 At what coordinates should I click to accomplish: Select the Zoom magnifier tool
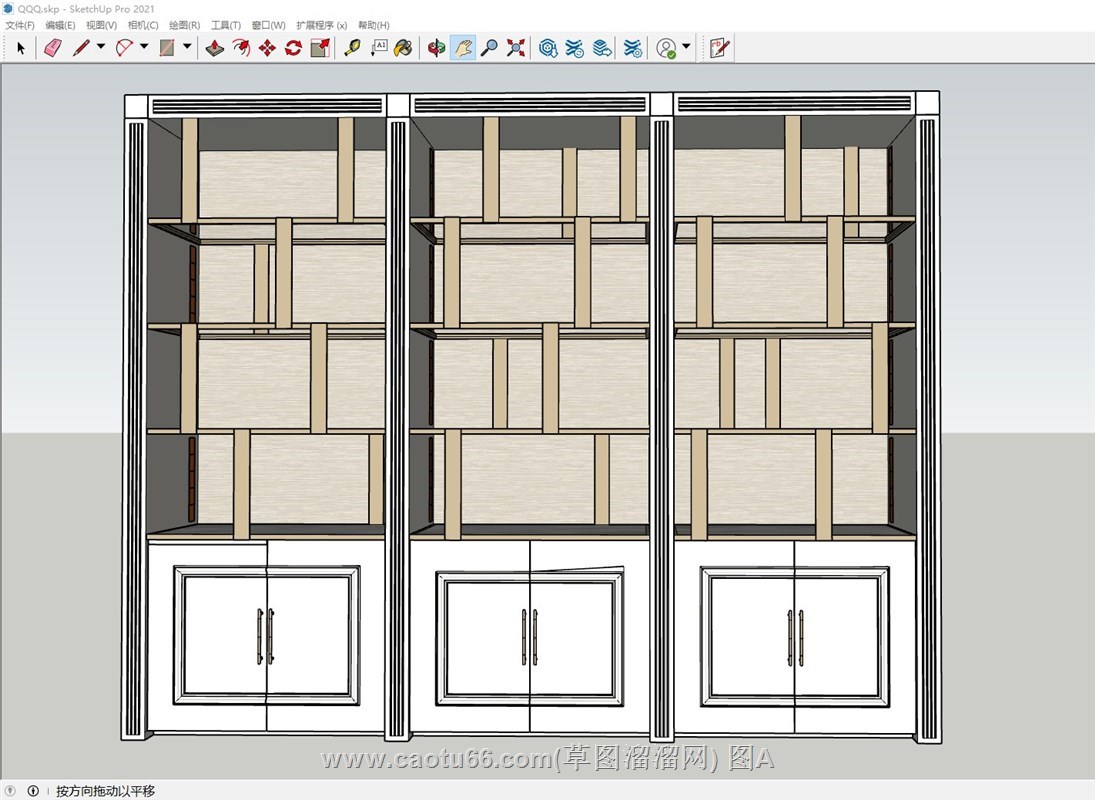click(489, 47)
